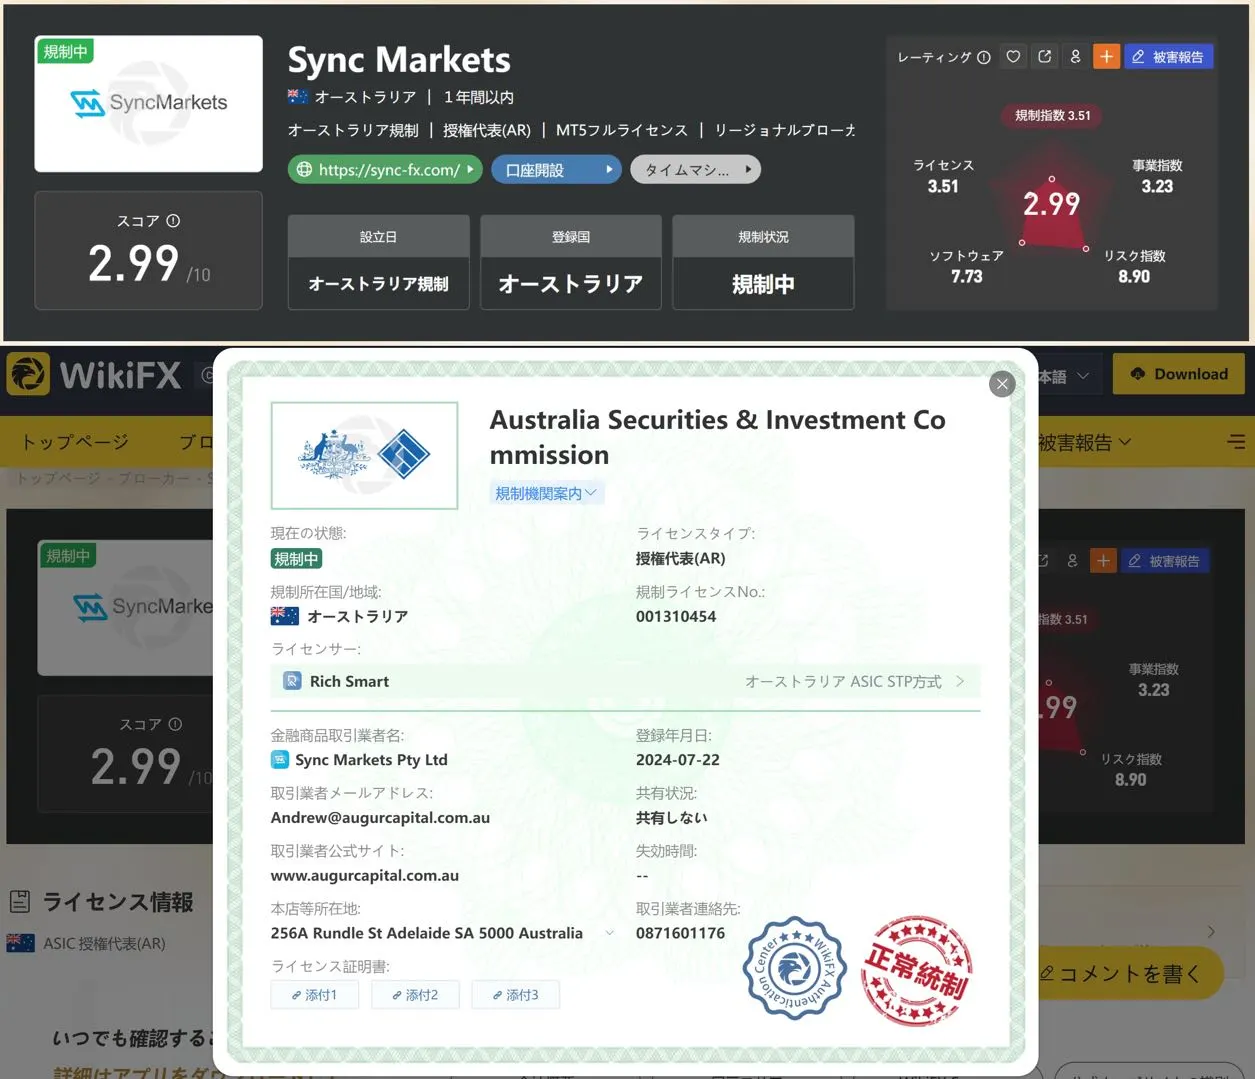Click the info icon beside スコア in the top panel
This screenshot has height=1079, width=1255.
(x=173, y=221)
